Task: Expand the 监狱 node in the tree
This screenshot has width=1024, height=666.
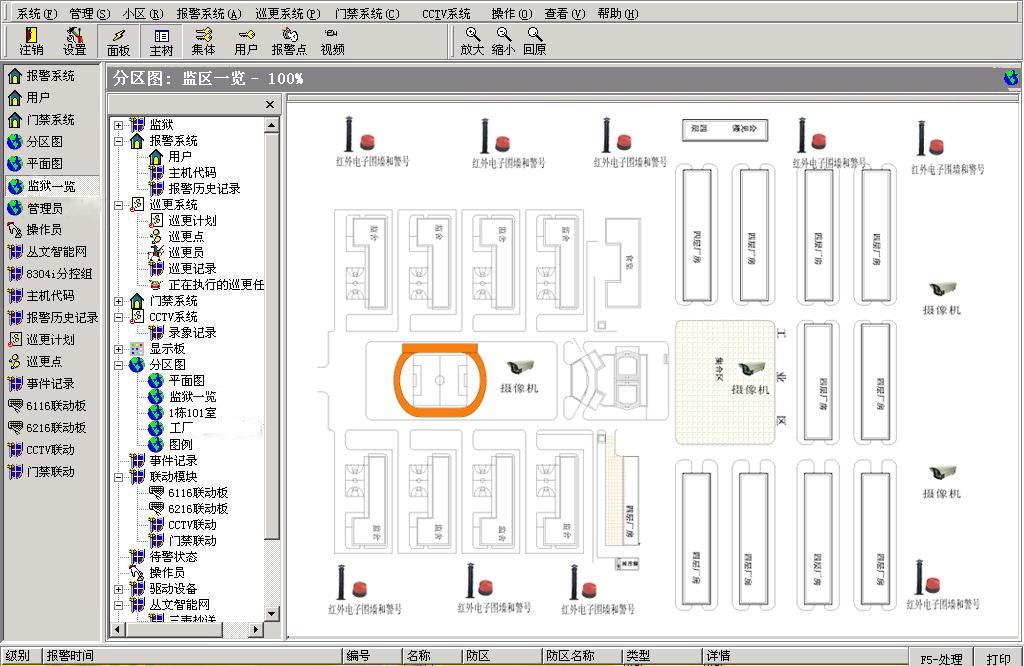Action: pos(119,125)
